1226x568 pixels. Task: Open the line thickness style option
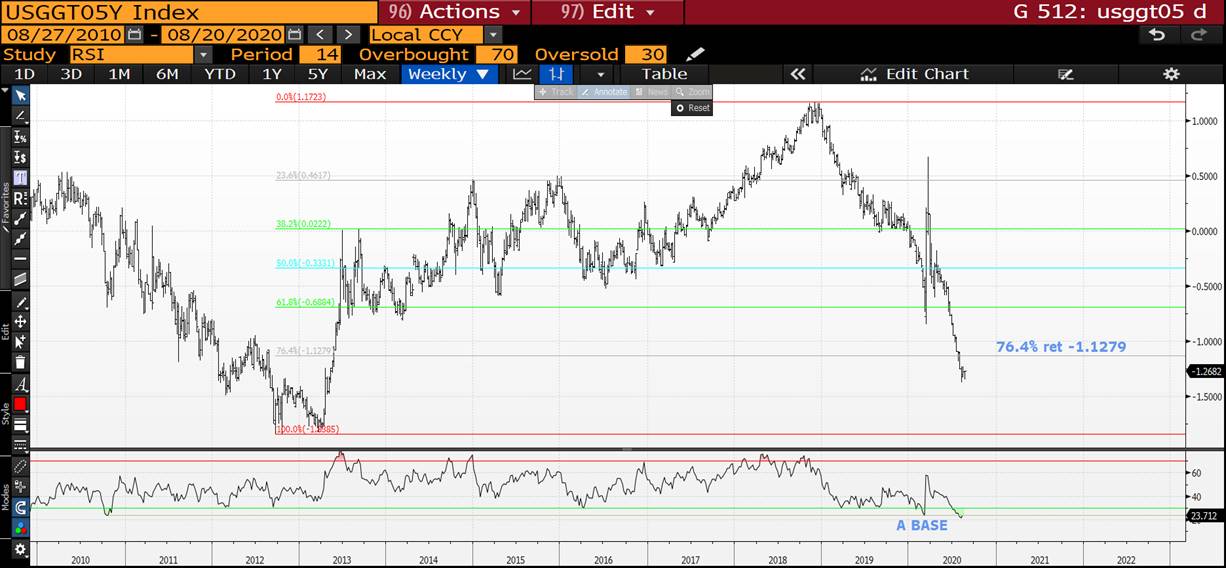coord(20,424)
